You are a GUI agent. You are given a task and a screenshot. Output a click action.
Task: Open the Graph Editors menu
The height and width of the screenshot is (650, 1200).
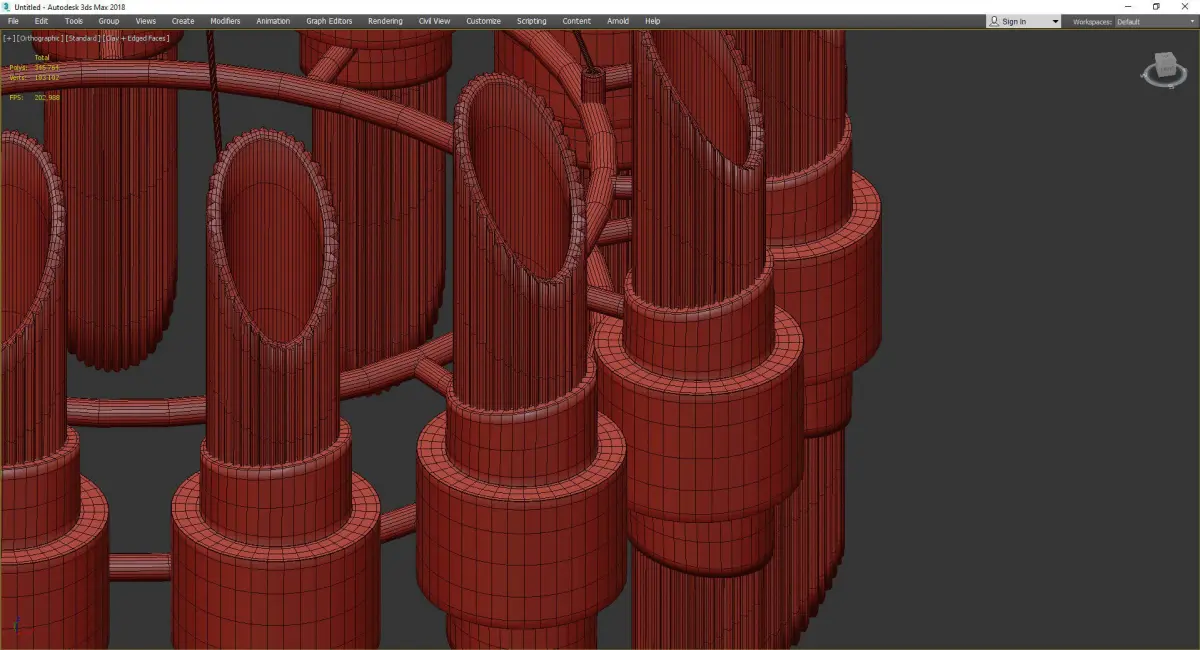(x=329, y=21)
